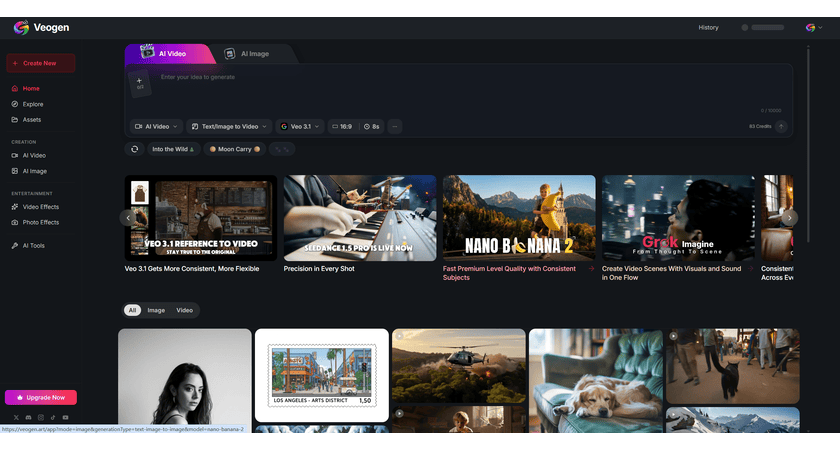This screenshot has width=840, height=450.
Task: Click the Video Effects sparkle icon
Action: pyautogui.click(x=15, y=207)
